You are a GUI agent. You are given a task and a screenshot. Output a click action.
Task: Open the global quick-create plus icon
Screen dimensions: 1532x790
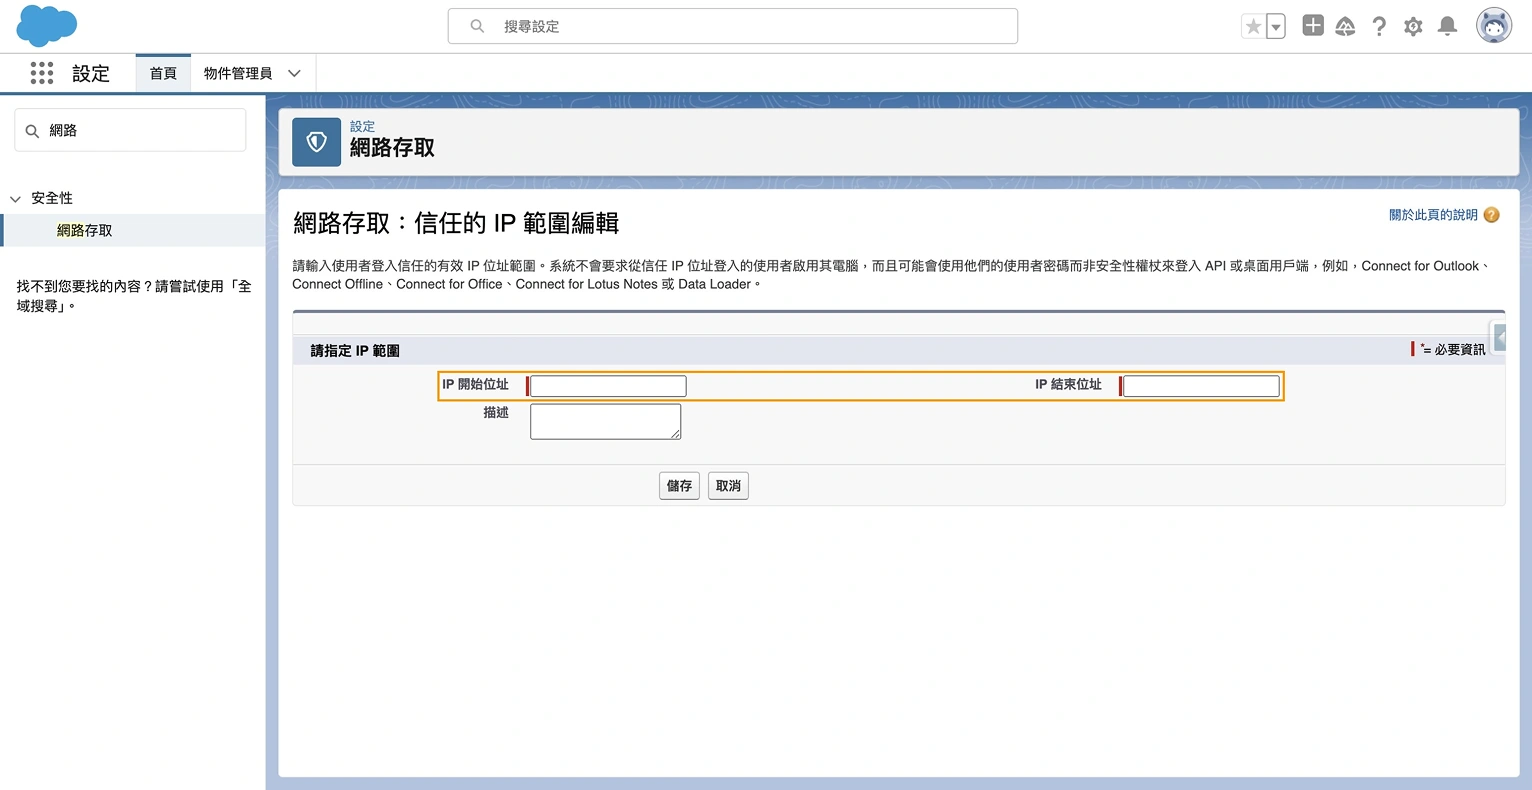coord(1312,25)
